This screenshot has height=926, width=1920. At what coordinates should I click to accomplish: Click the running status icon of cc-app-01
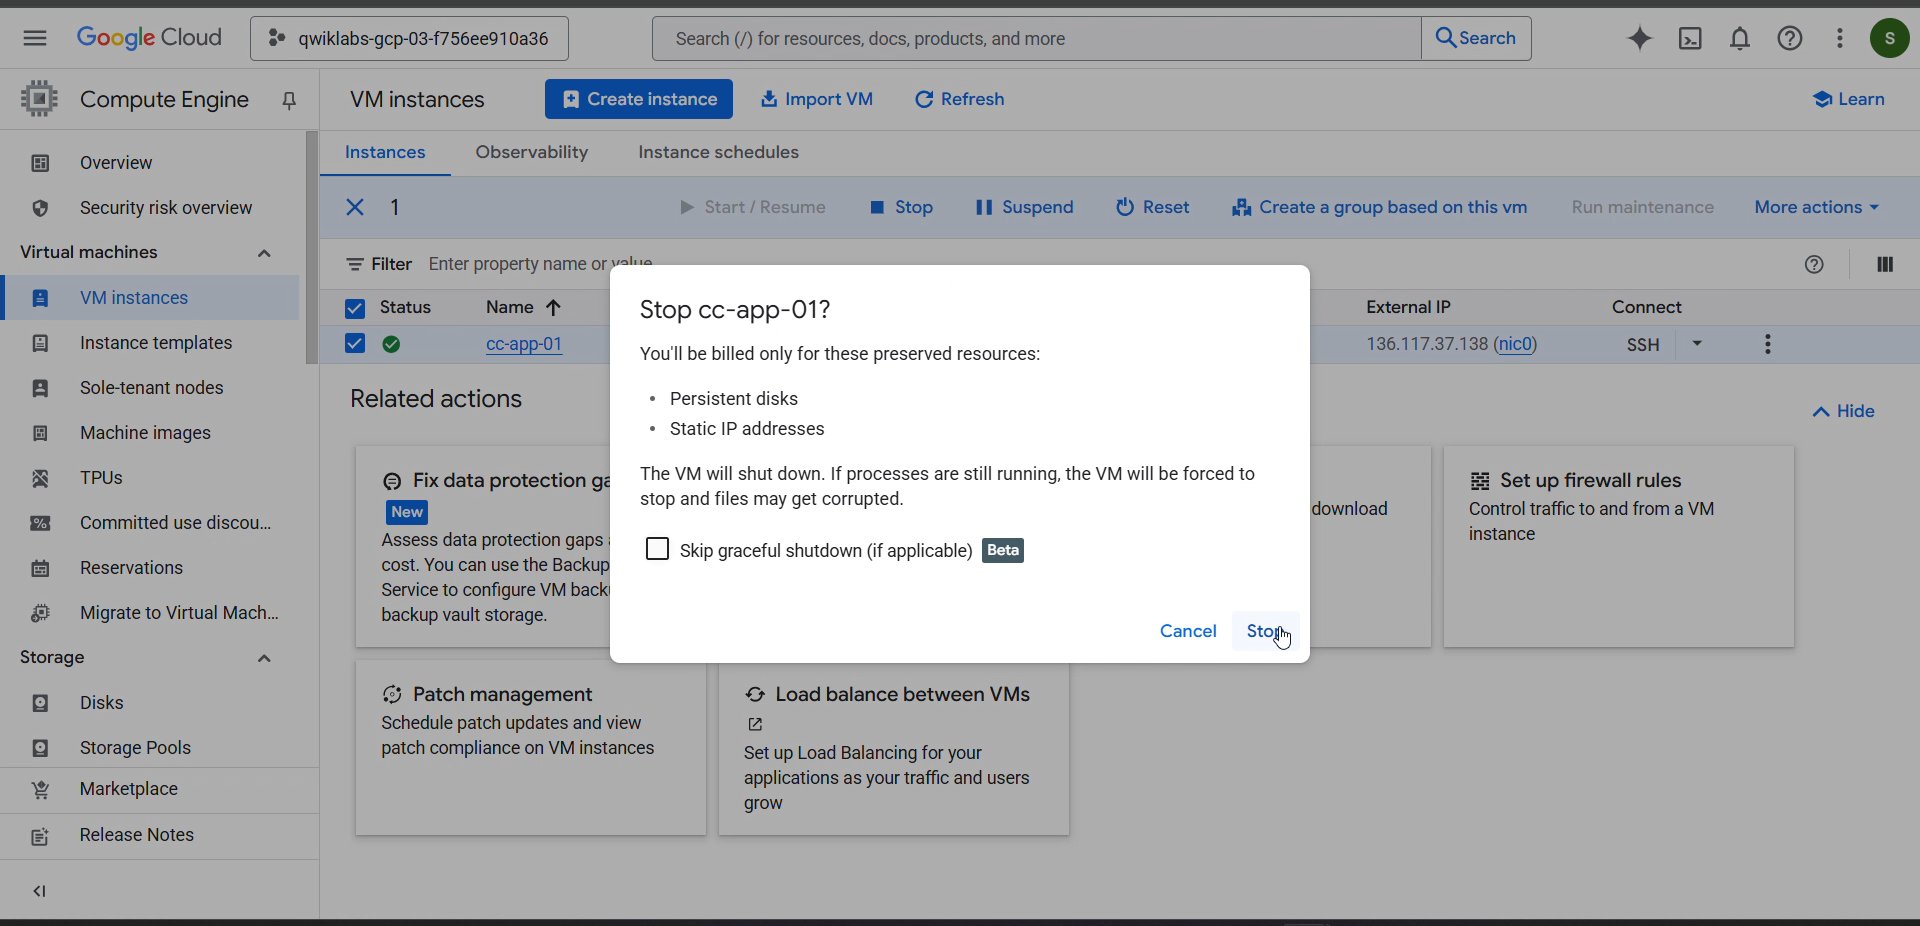(391, 344)
